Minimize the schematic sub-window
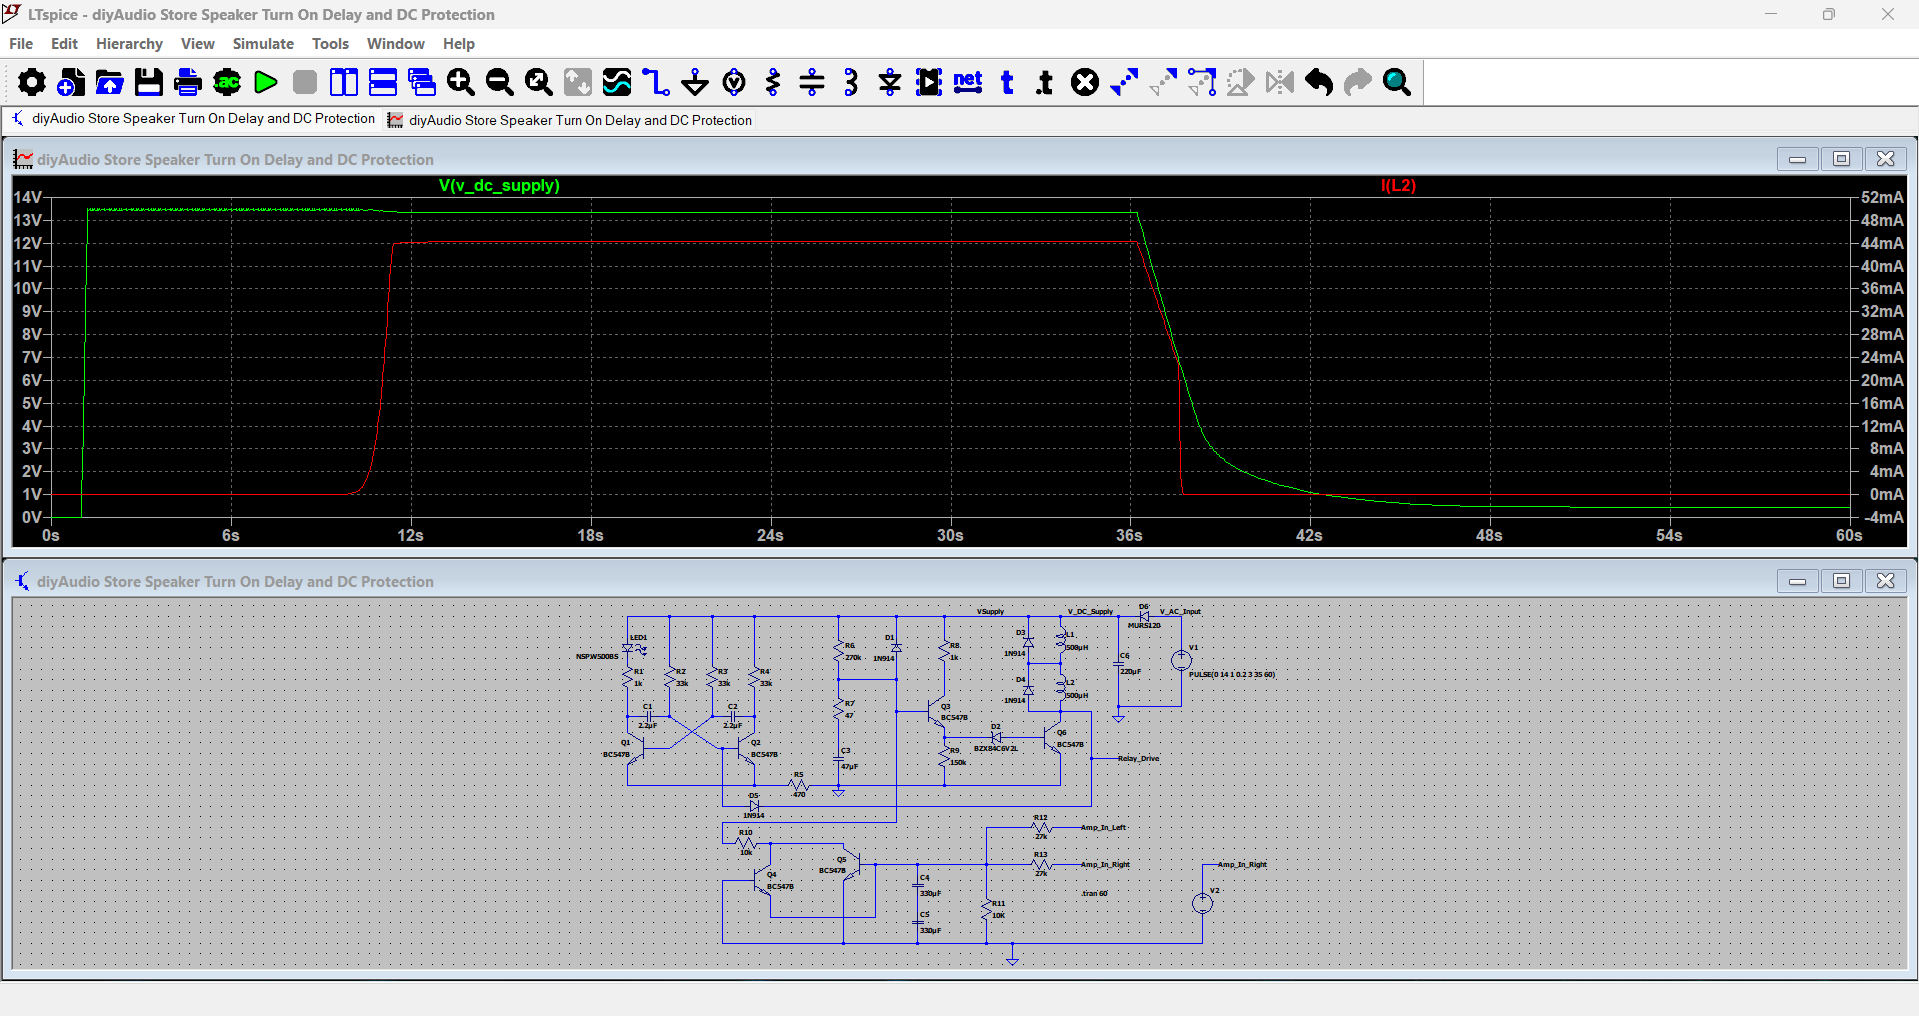This screenshot has height=1016, width=1919. pos(1797,581)
